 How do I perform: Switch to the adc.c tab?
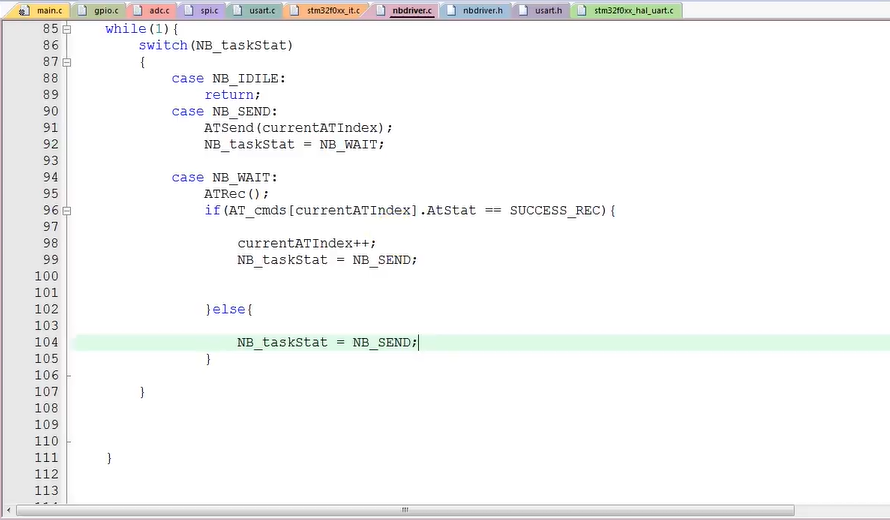point(153,10)
